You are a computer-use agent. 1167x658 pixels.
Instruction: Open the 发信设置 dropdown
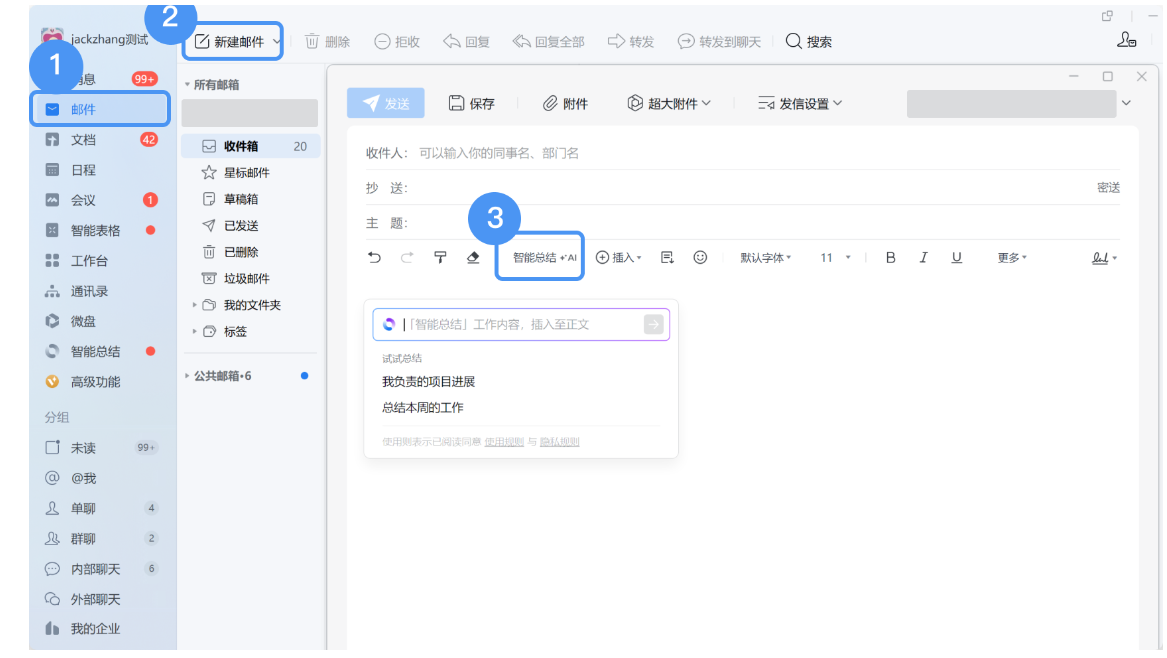(806, 102)
